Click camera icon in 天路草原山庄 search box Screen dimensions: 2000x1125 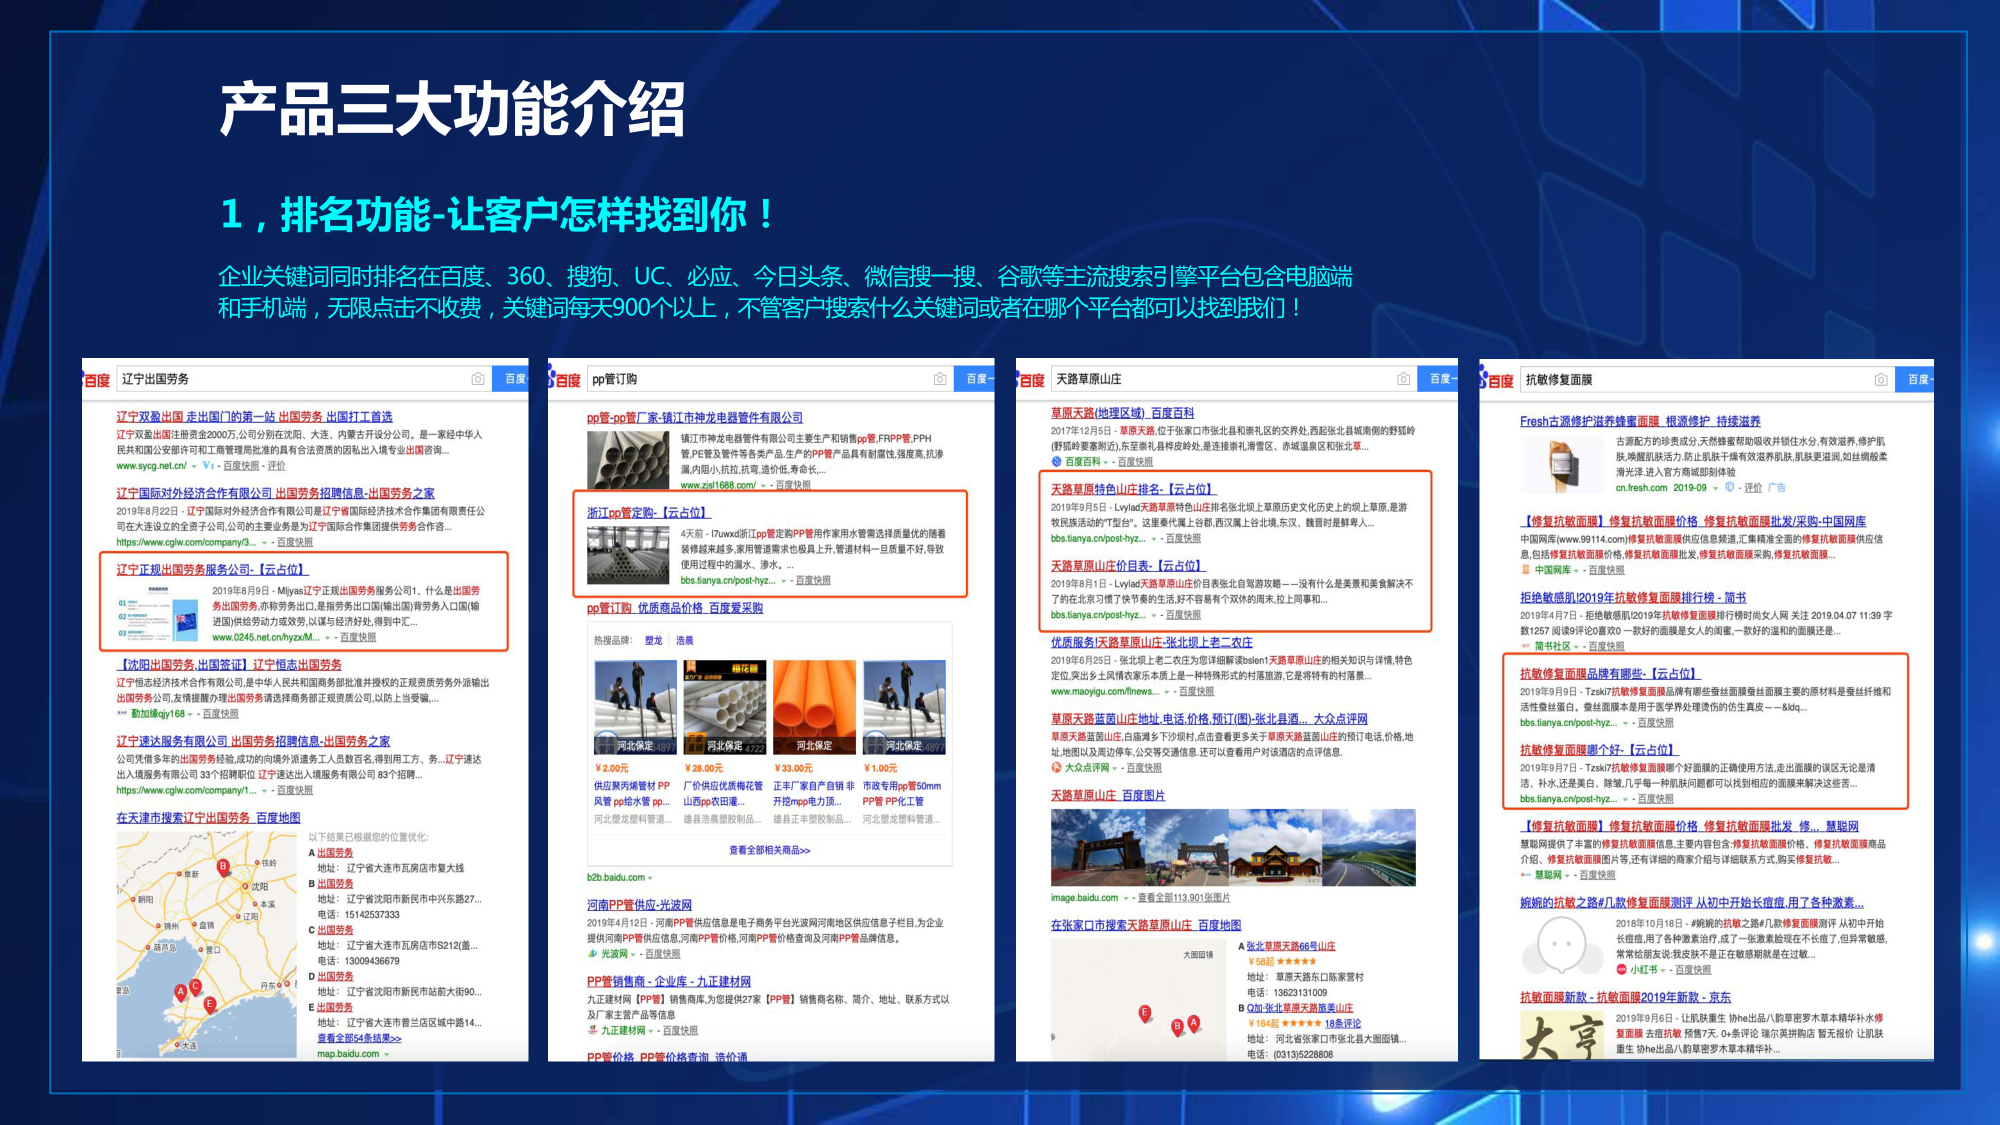click(1404, 379)
